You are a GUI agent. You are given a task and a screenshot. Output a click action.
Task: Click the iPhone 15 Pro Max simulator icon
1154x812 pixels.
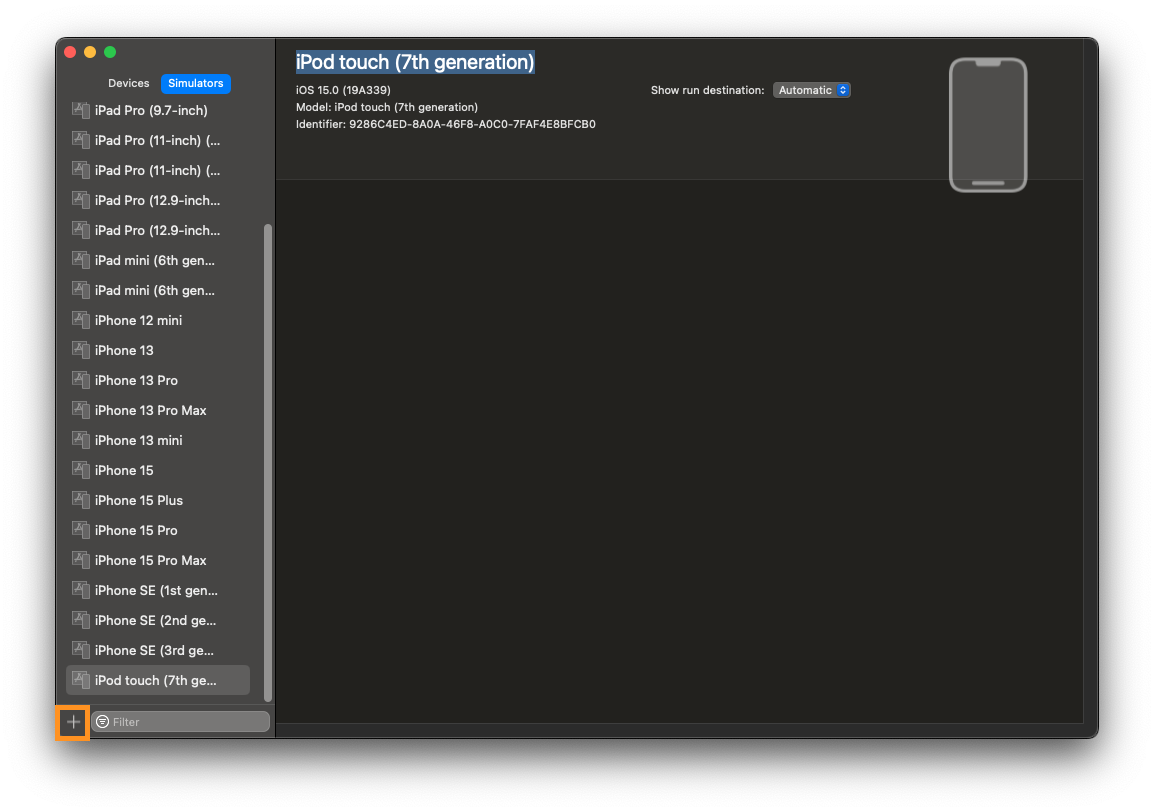[80, 560]
